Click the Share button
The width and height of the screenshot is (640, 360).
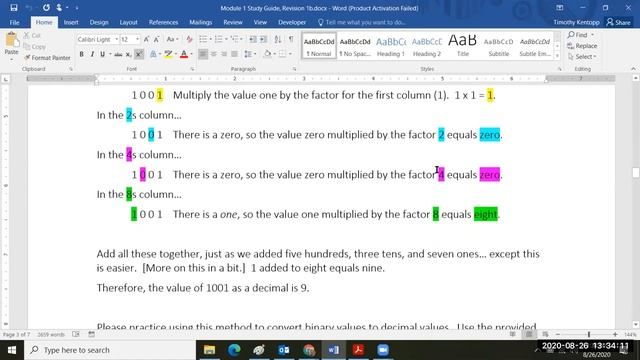(618, 22)
